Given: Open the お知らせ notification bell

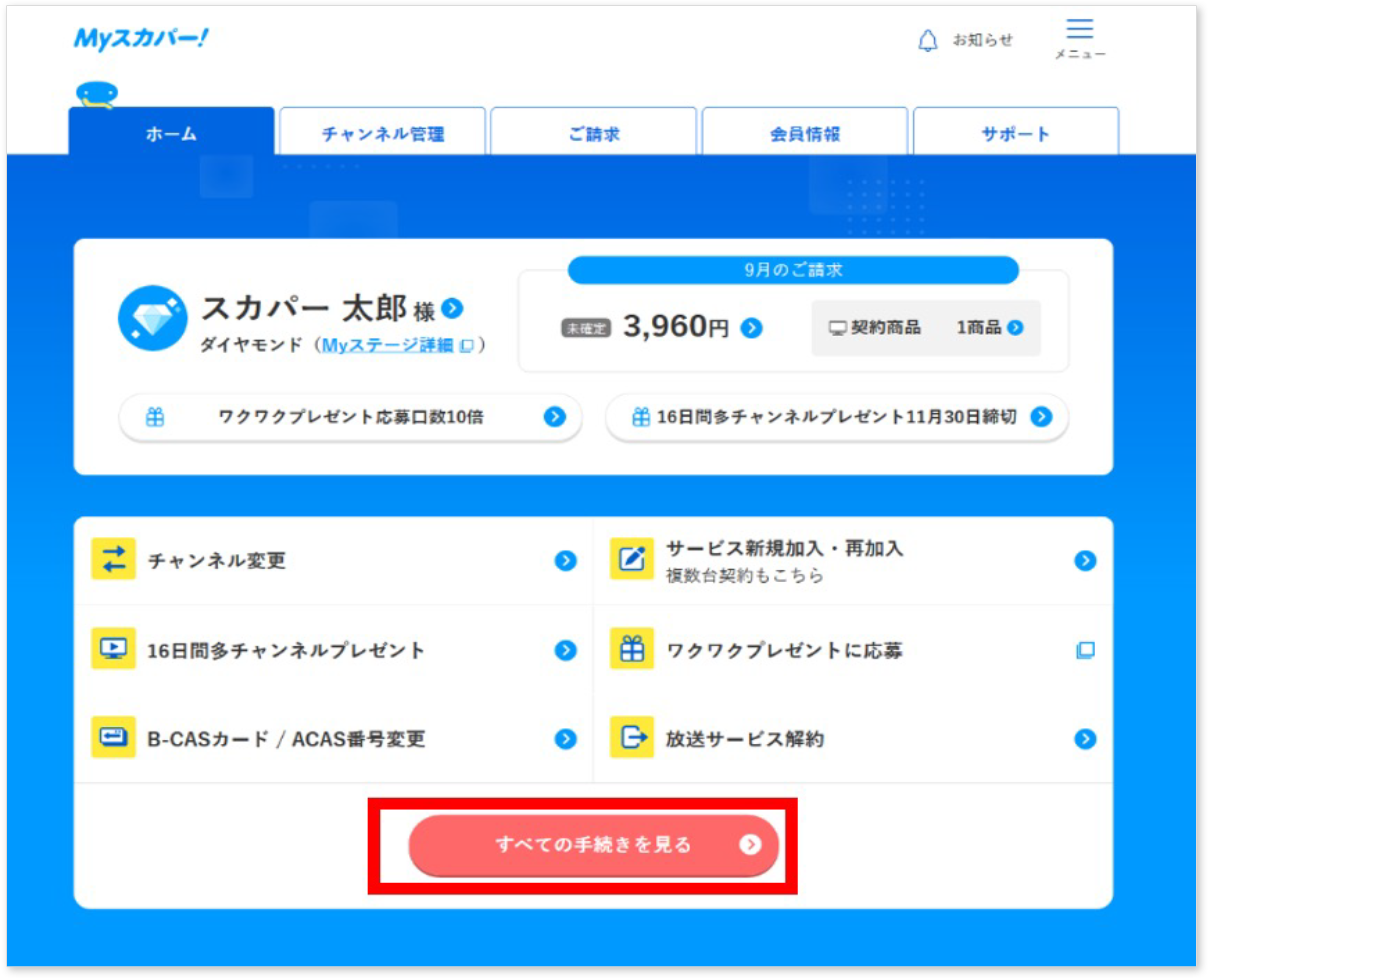Looking at the screenshot, I should (x=964, y=40).
